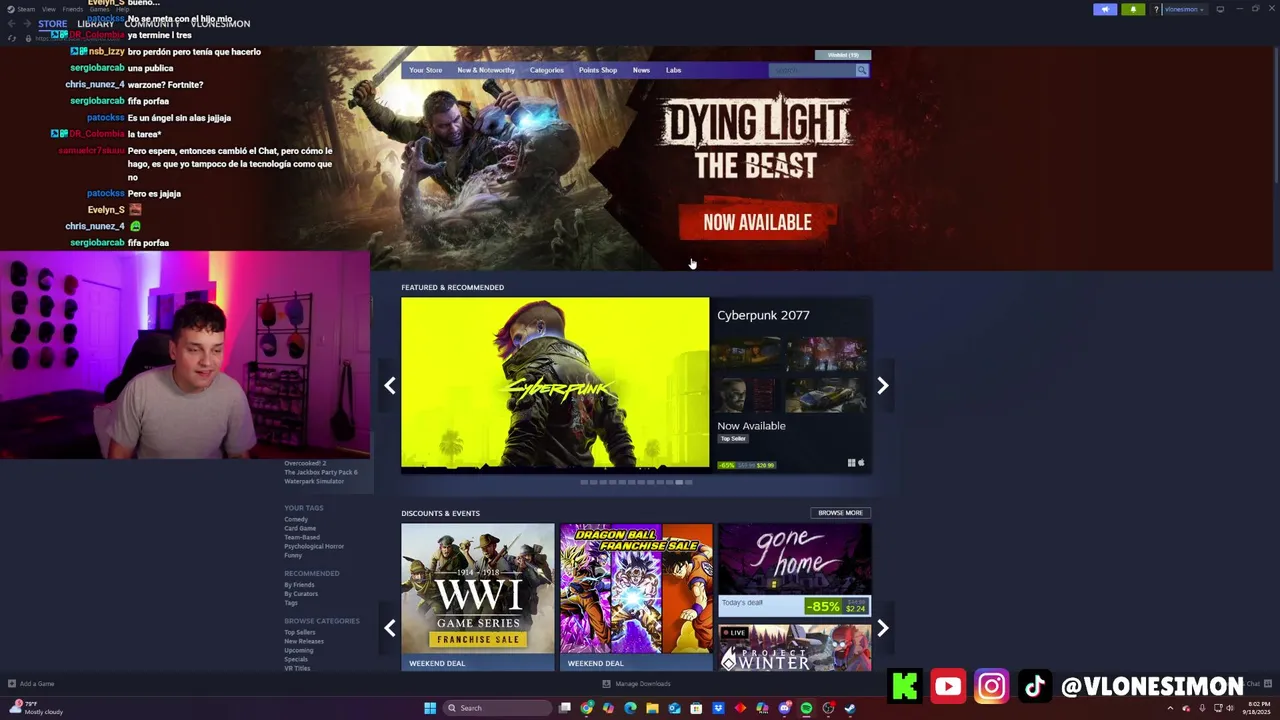The width and height of the screenshot is (1280, 720).
Task: Open Waterpark Simulator recent game
Action: click(314, 481)
